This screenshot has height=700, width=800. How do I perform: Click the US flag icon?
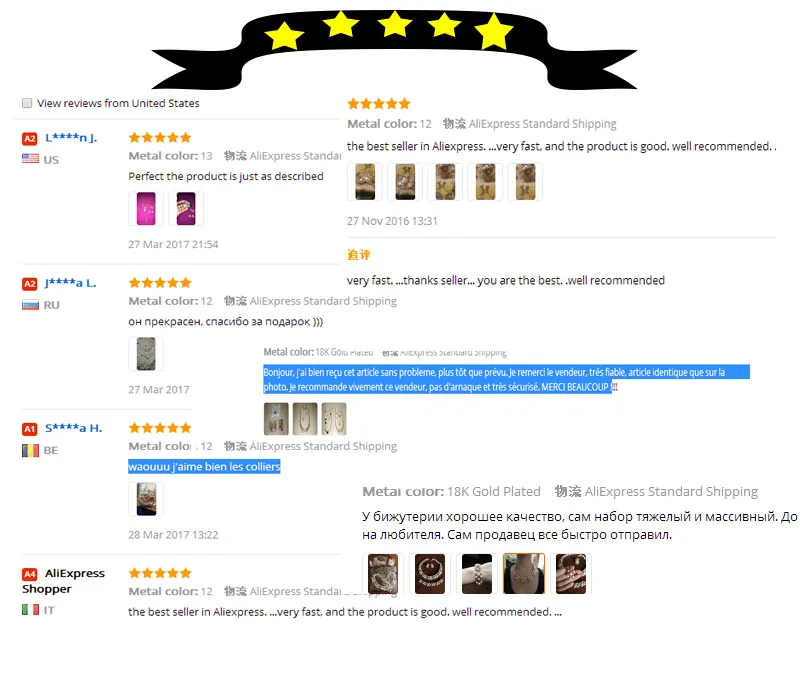coord(30,159)
